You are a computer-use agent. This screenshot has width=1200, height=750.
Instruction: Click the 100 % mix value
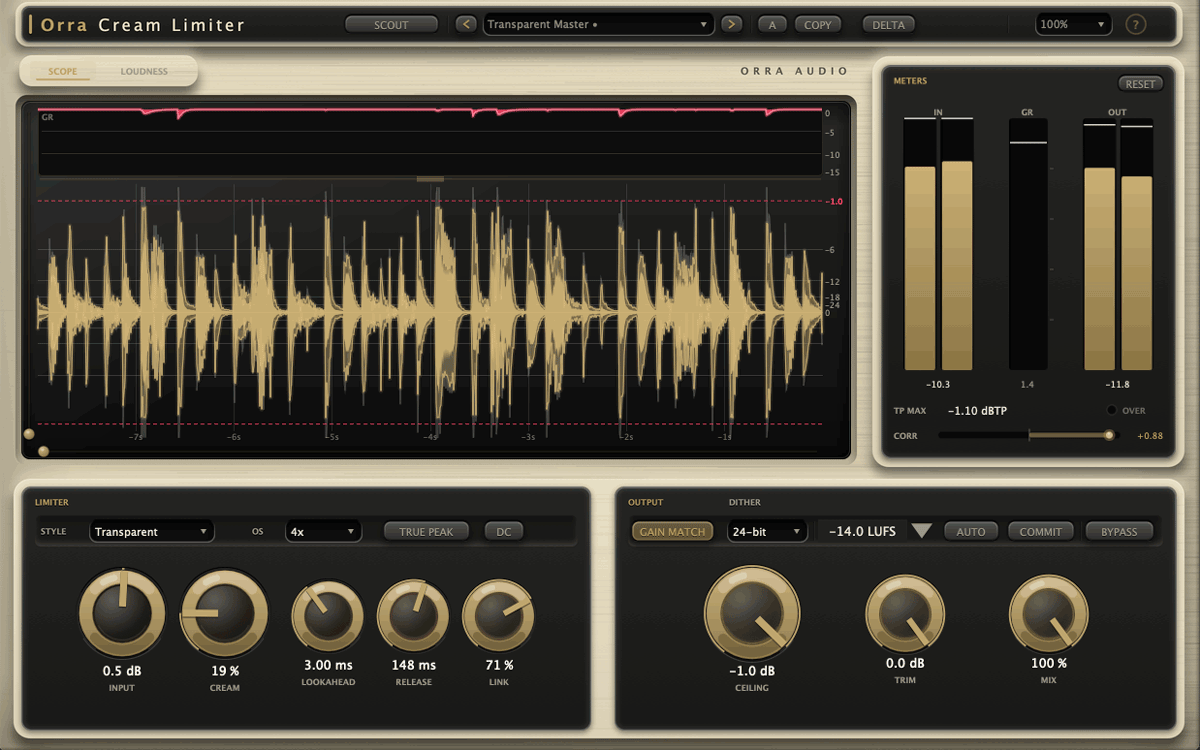pyautogui.click(x=1049, y=663)
